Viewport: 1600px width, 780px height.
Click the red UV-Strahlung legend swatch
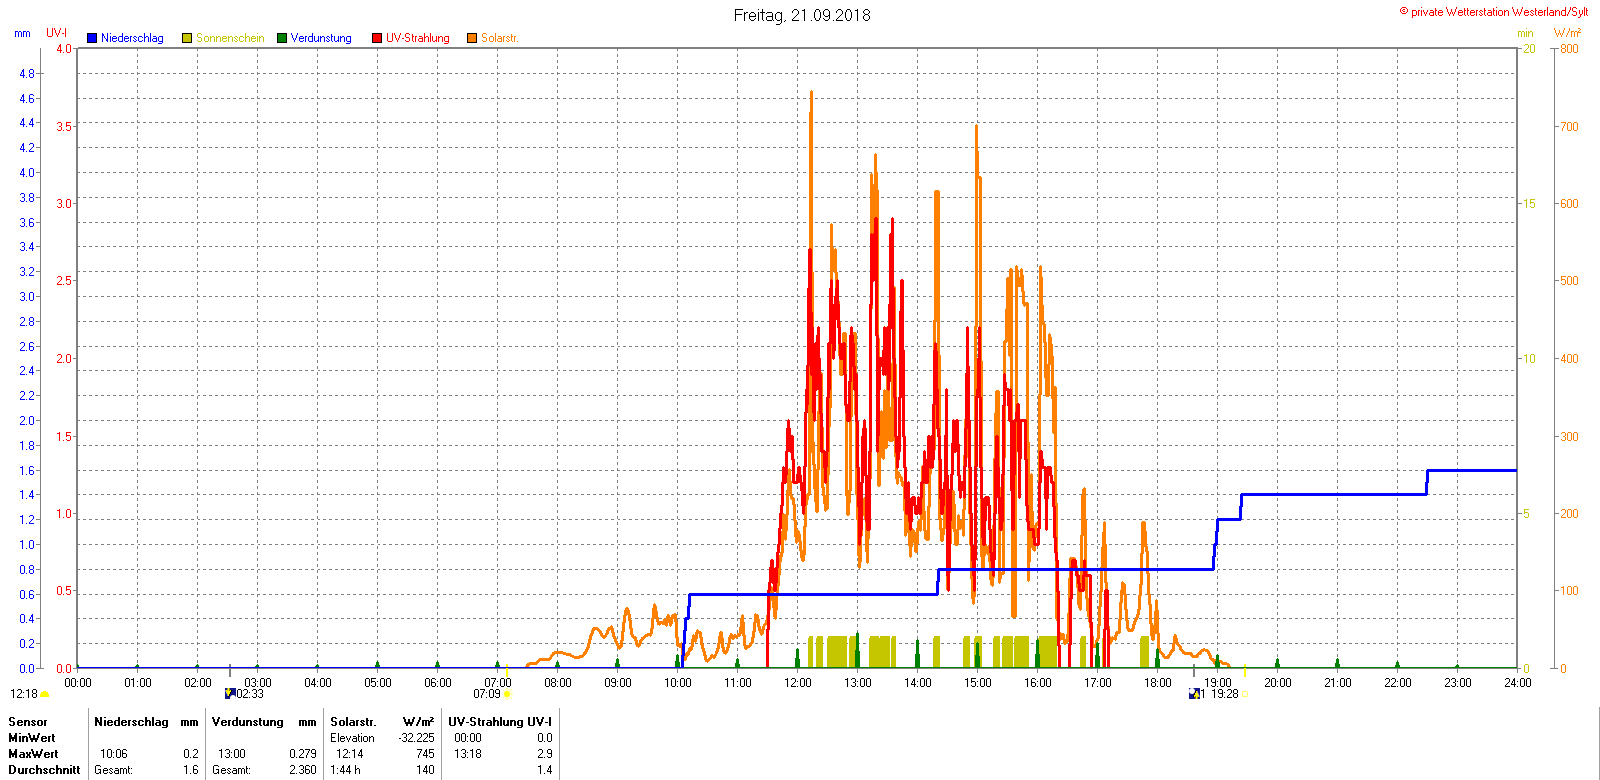point(377,38)
